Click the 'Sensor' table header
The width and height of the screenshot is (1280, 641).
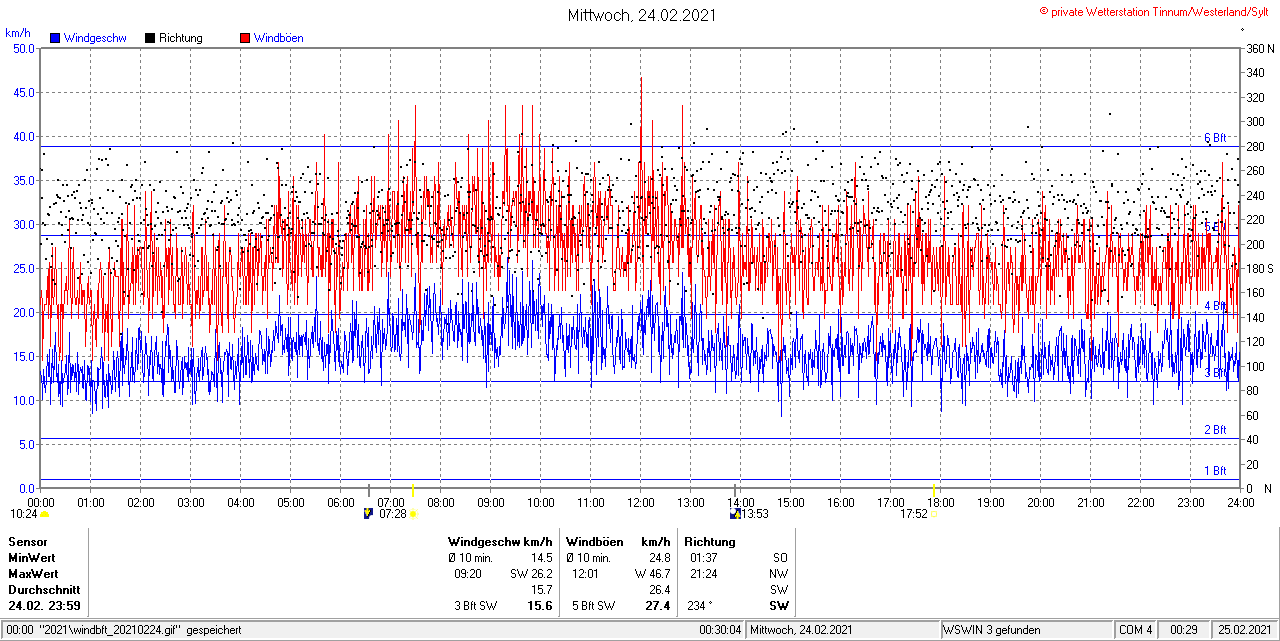(x=27, y=542)
